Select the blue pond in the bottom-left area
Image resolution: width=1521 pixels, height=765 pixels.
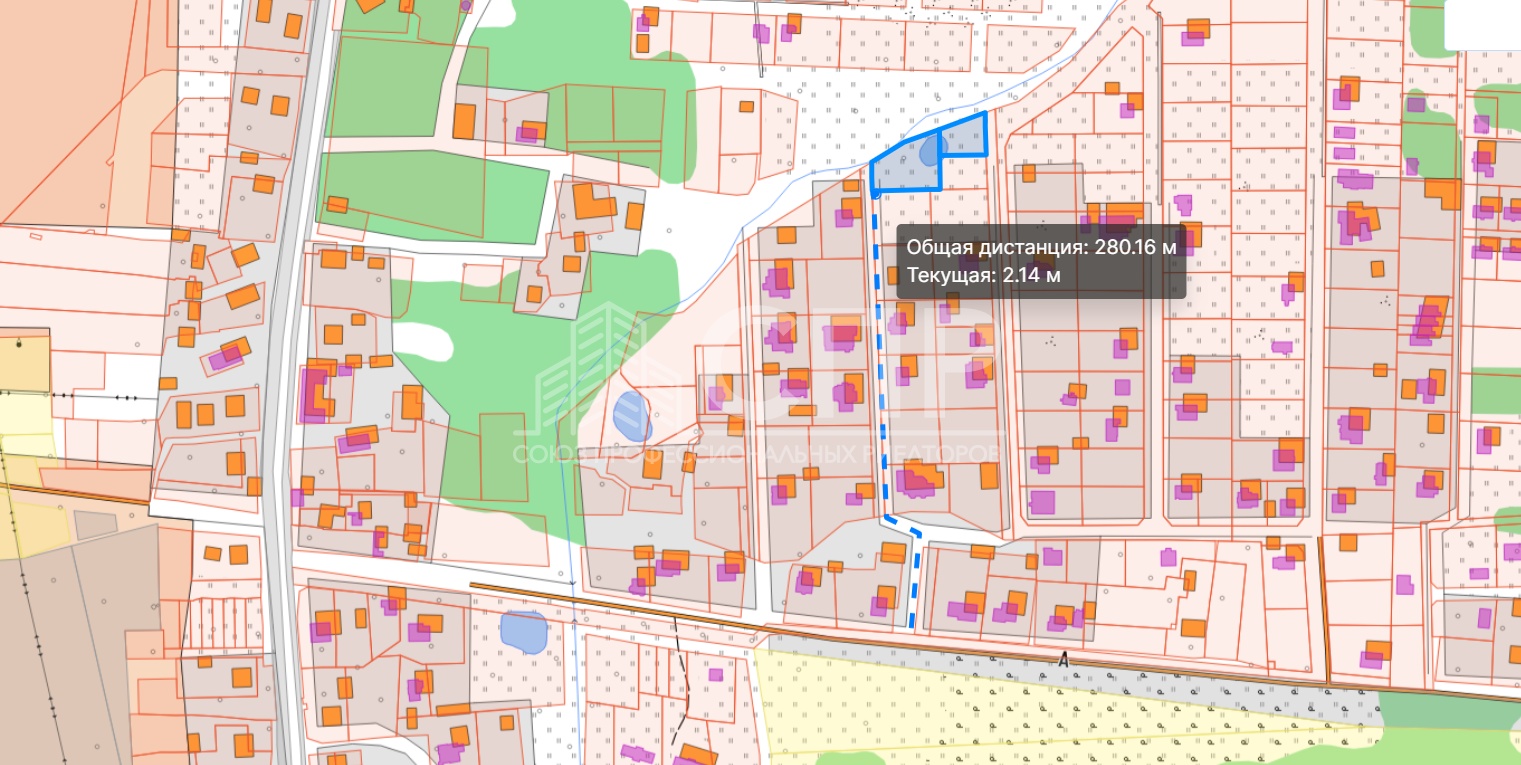pyautogui.click(x=522, y=632)
